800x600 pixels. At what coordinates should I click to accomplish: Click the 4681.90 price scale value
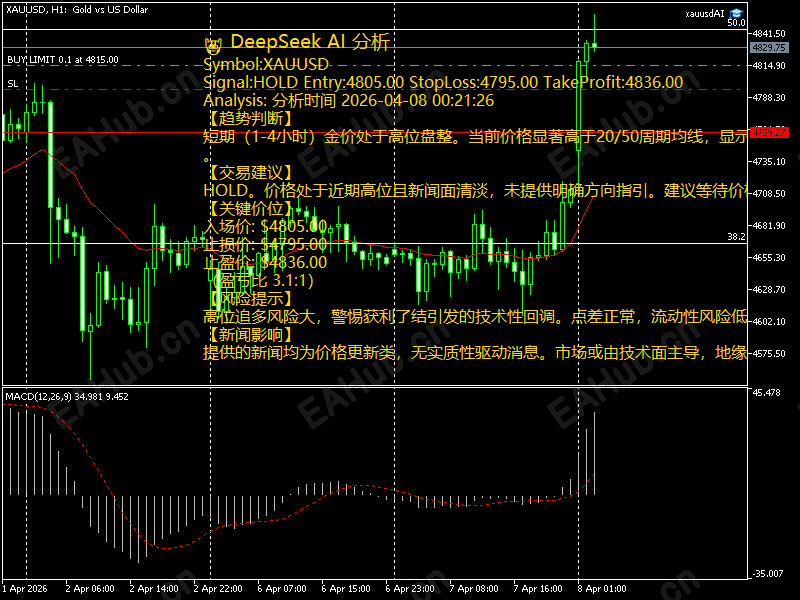(769, 226)
